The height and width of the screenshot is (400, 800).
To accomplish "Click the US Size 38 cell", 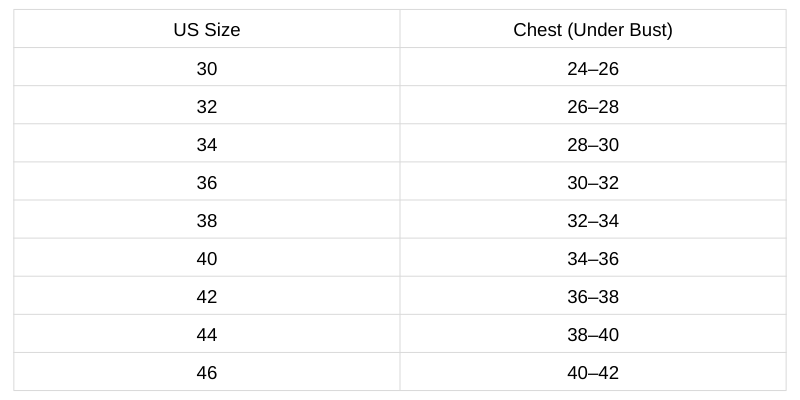I will (x=207, y=221).
